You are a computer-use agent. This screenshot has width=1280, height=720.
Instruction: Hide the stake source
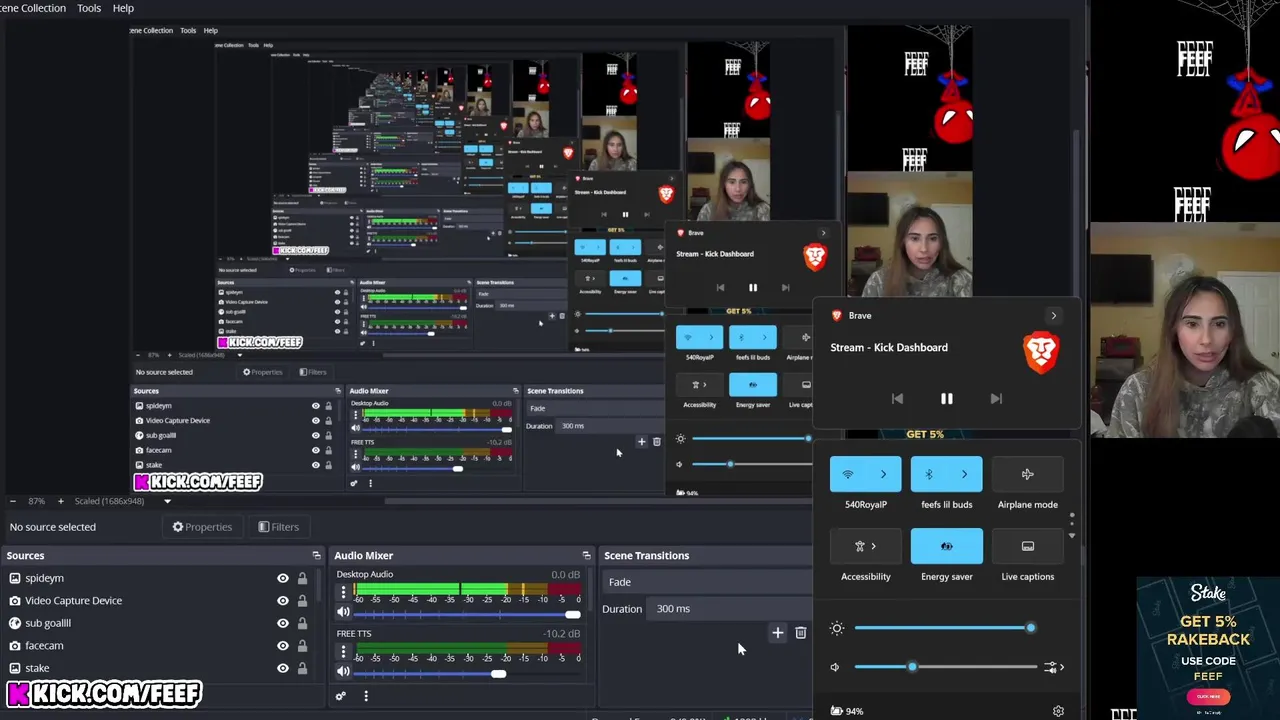(283, 668)
